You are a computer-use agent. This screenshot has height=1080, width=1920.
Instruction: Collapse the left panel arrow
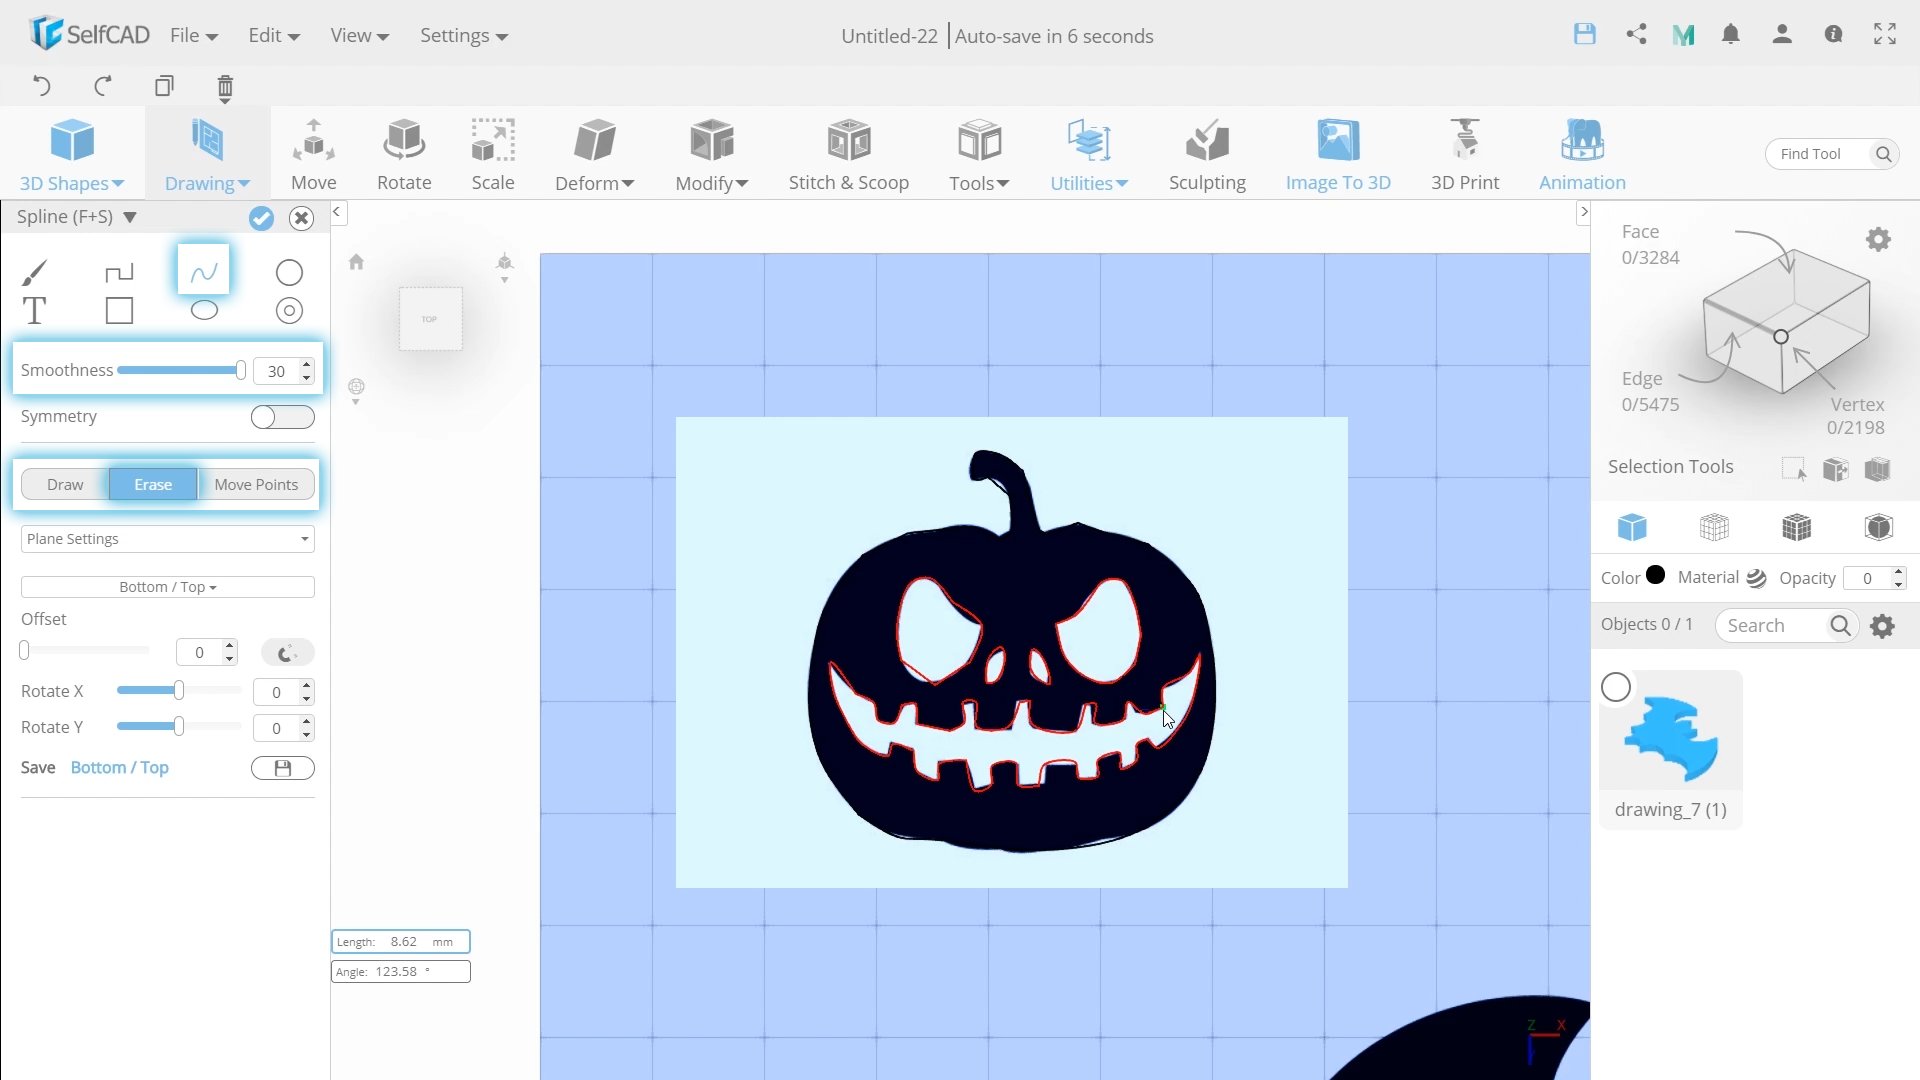pyautogui.click(x=337, y=212)
